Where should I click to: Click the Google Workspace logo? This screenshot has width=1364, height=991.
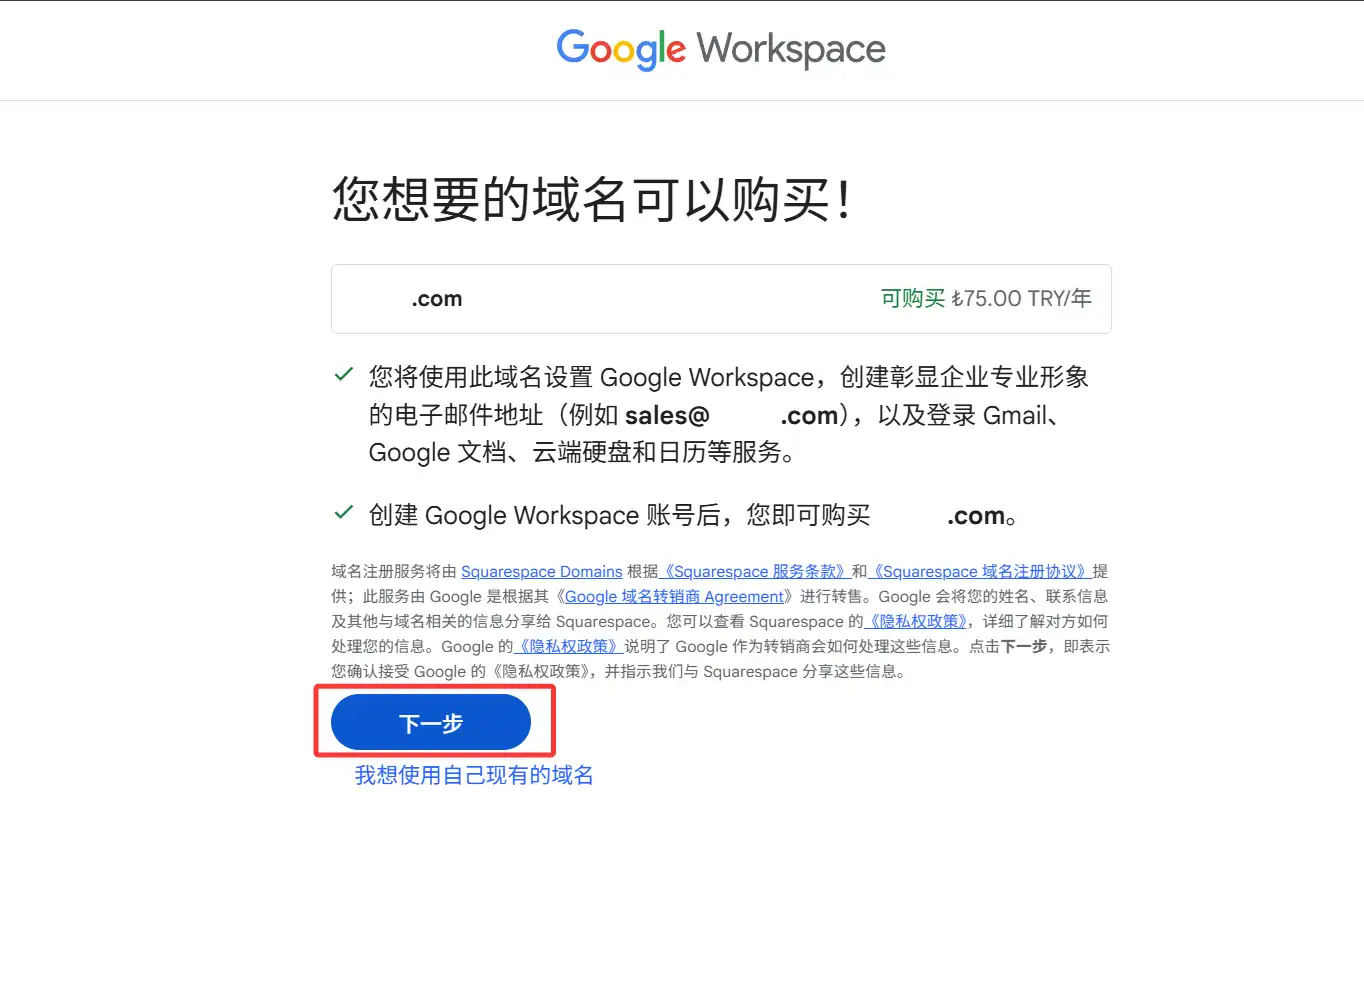tap(721, 49)
